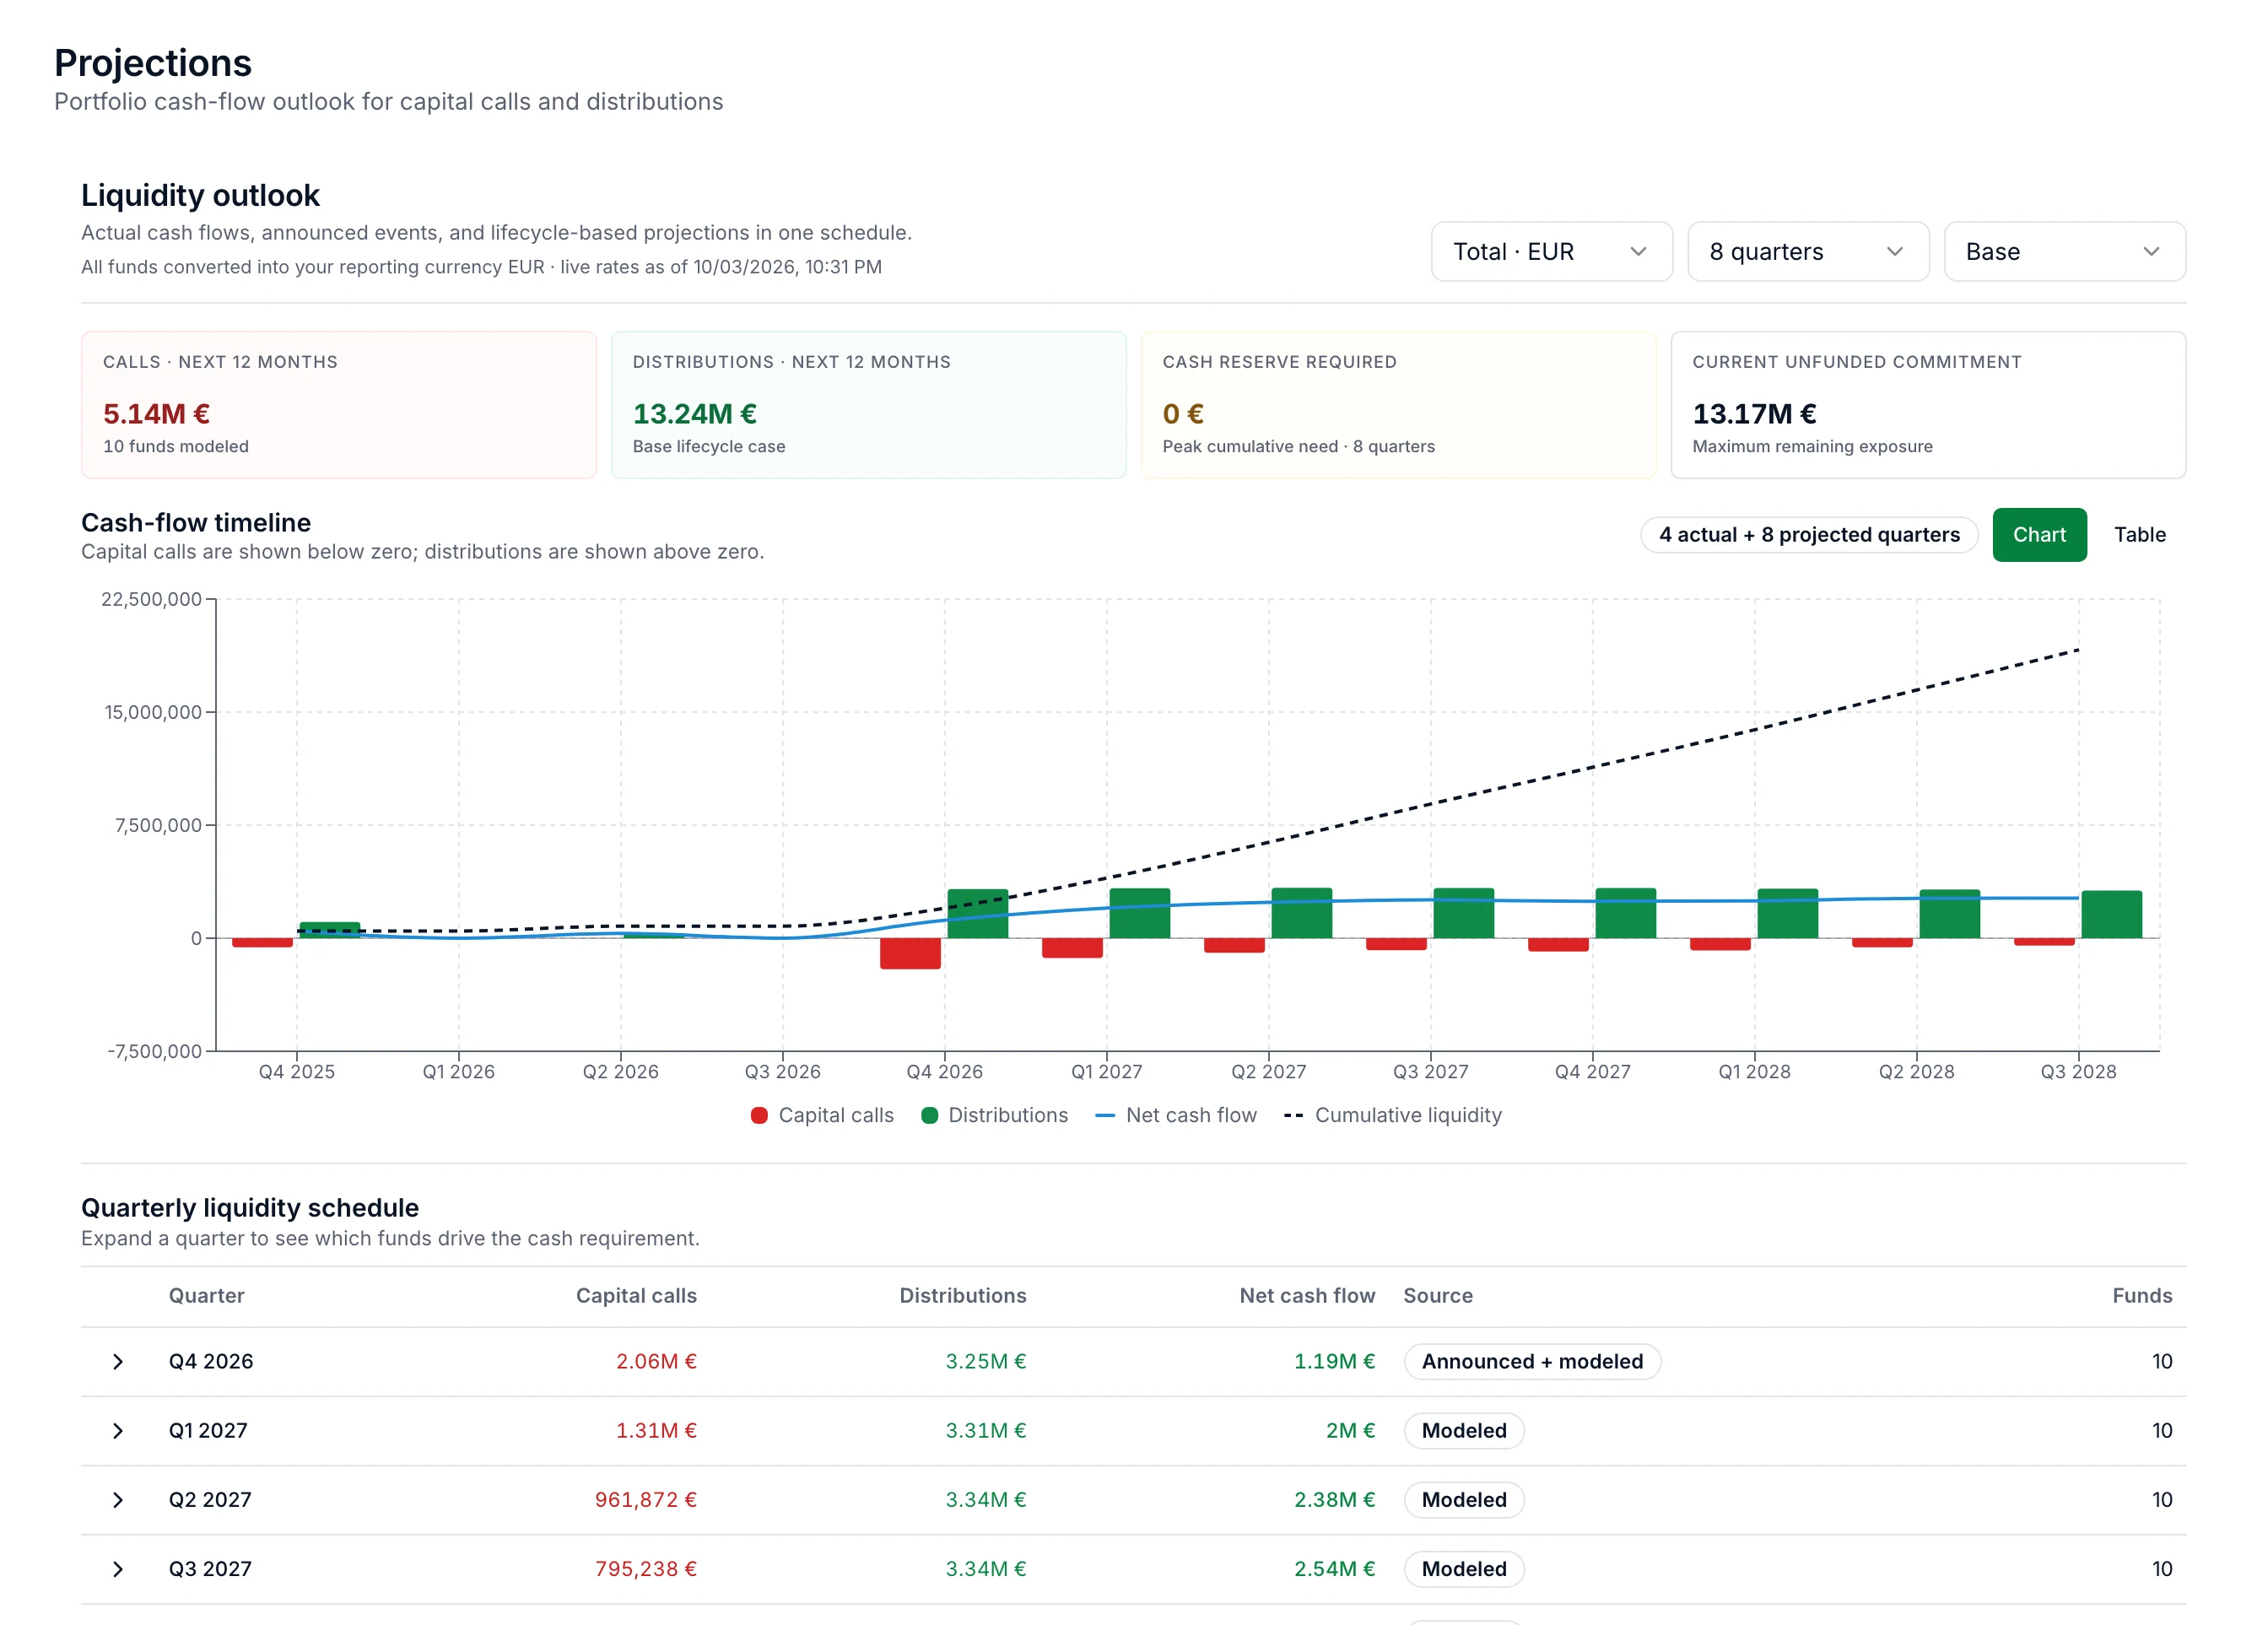2268x1625 pixels.
Task: Click the Capital calls column header
Action: pyautogui.click(x=636, y=1296)
